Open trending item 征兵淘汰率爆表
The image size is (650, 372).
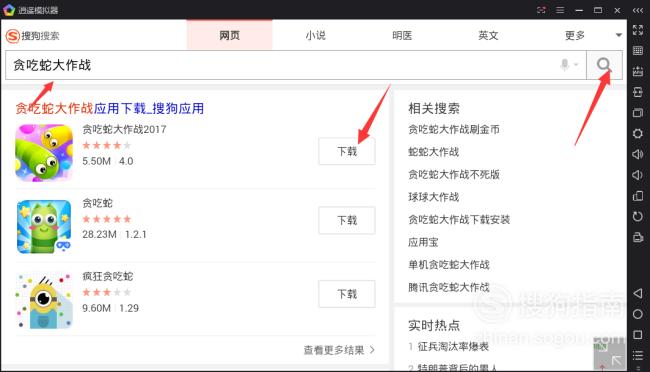(x=453, y=346)
